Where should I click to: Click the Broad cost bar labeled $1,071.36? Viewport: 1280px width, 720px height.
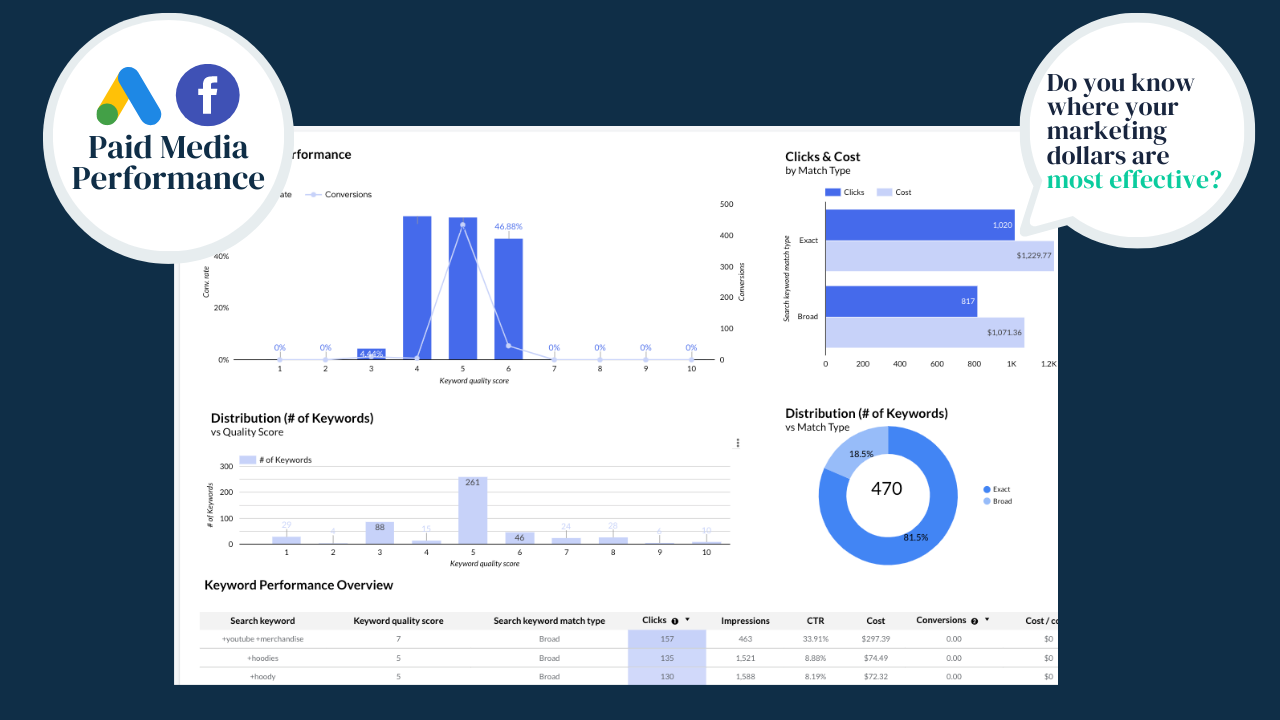[x=924, y=332]
